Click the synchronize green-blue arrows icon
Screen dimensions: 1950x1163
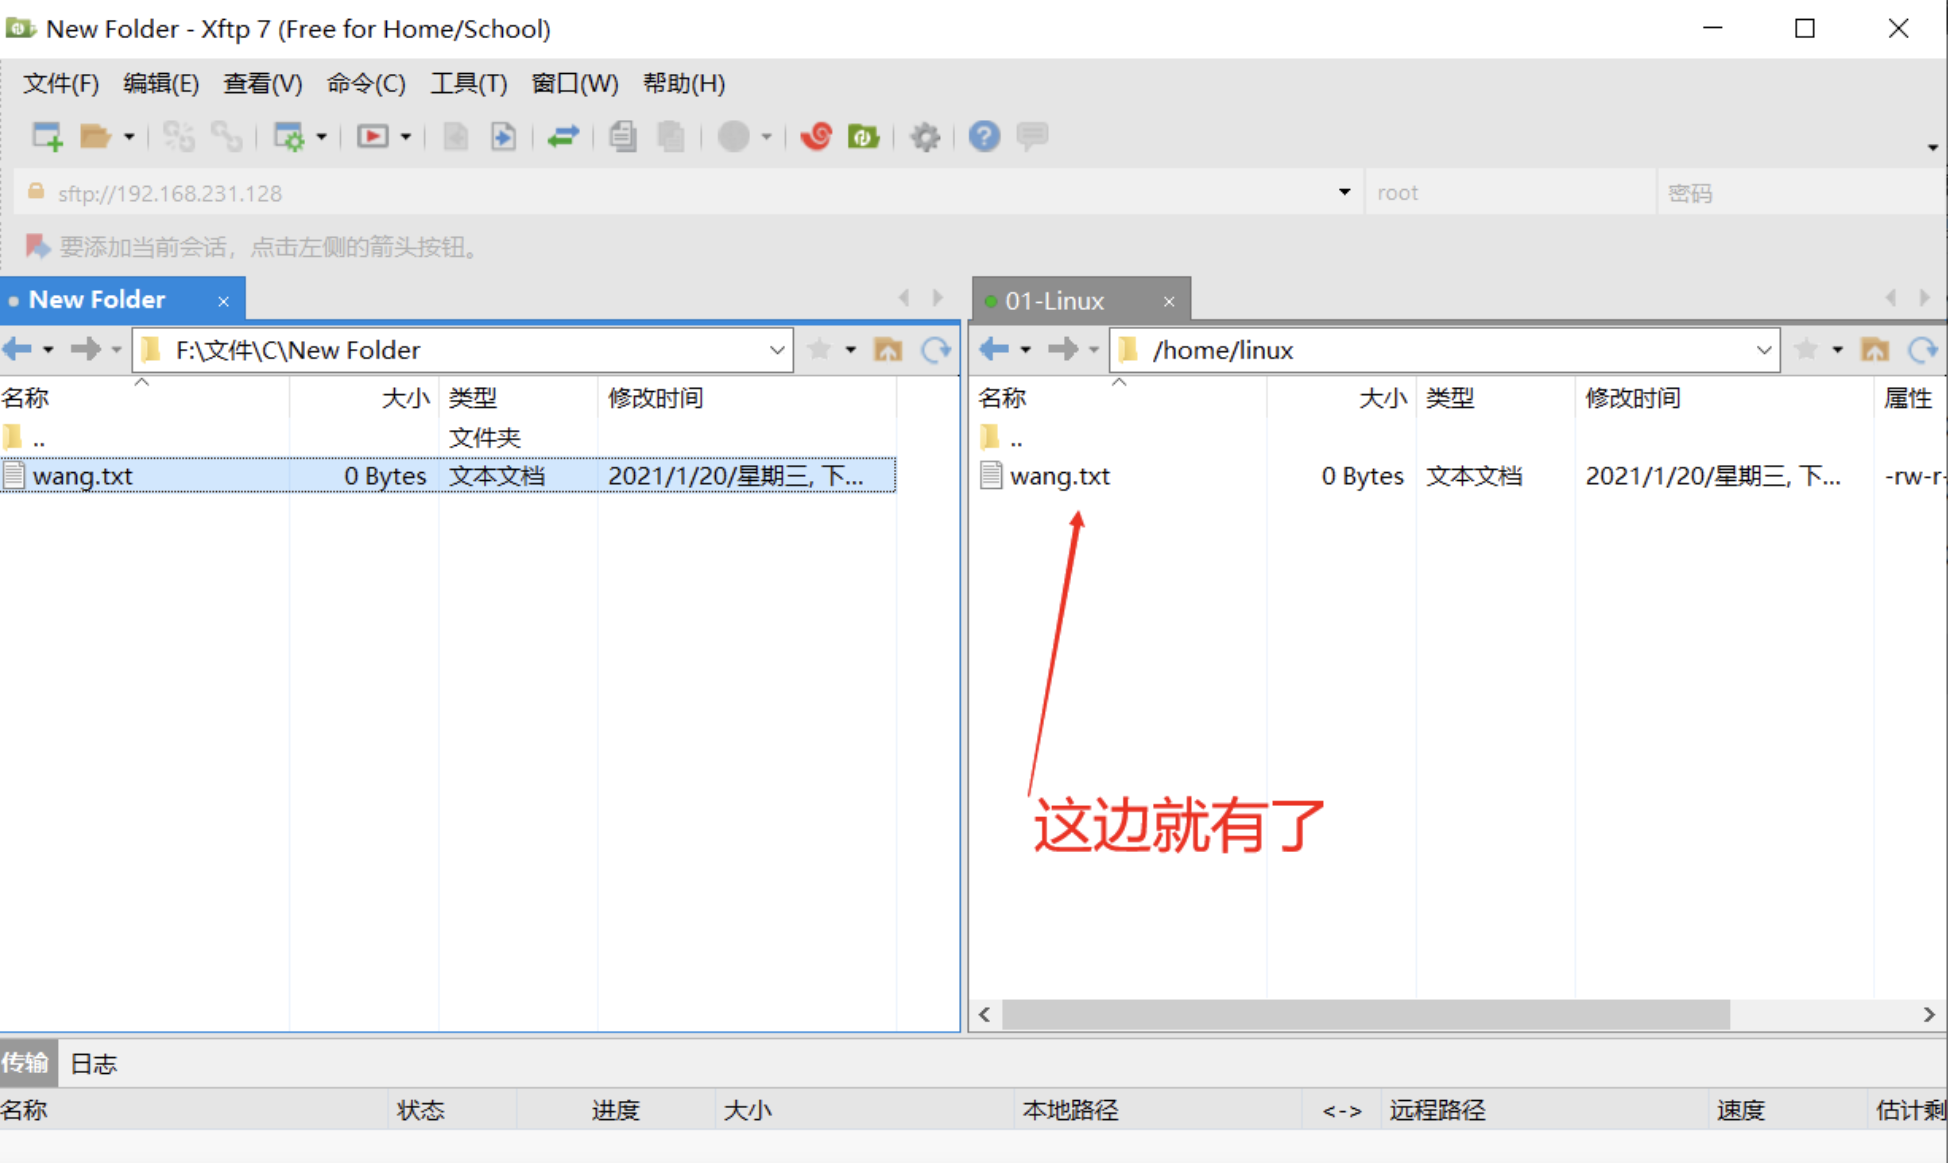563,136
